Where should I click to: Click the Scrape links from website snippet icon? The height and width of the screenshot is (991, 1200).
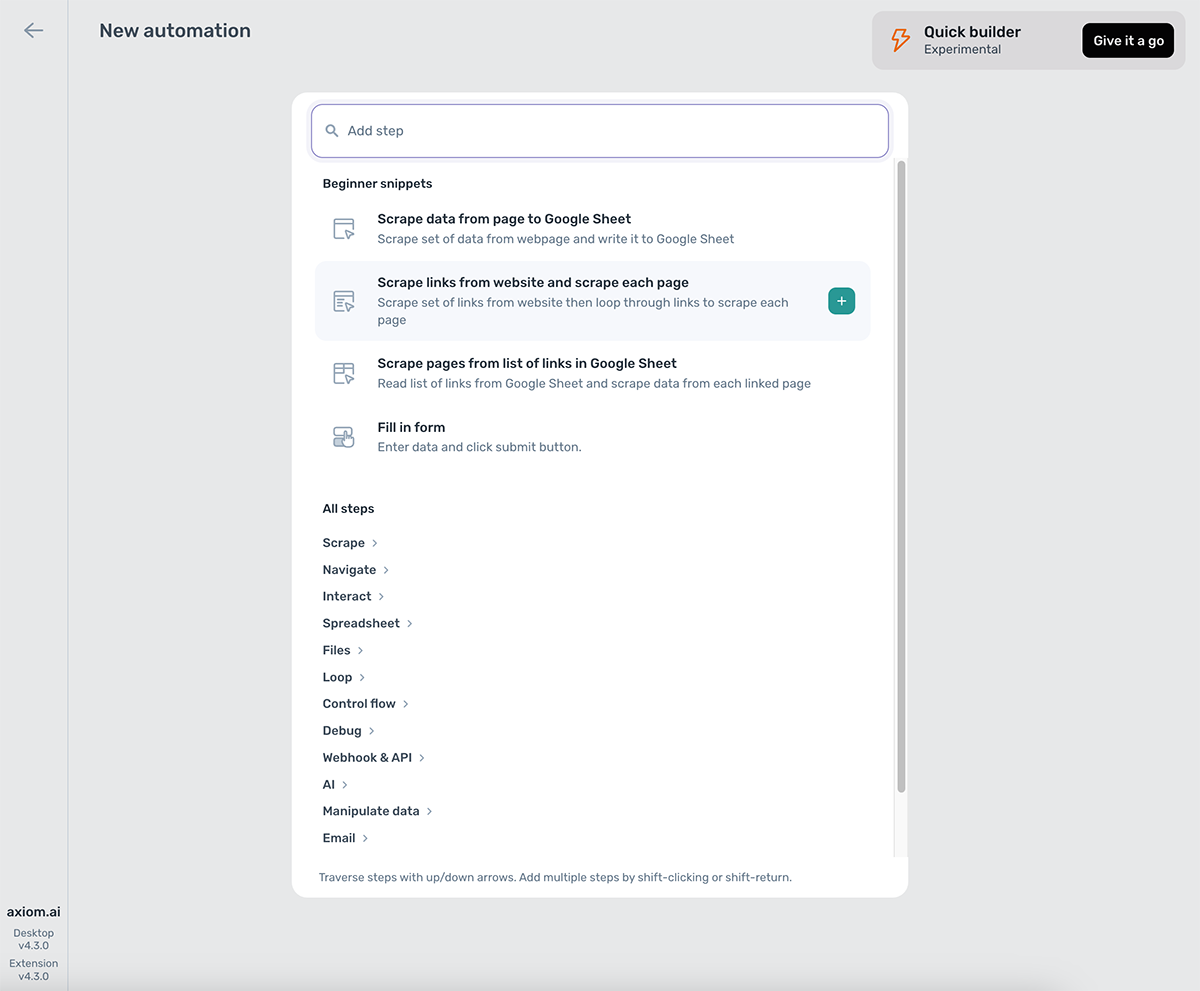[x=344, y=301]
